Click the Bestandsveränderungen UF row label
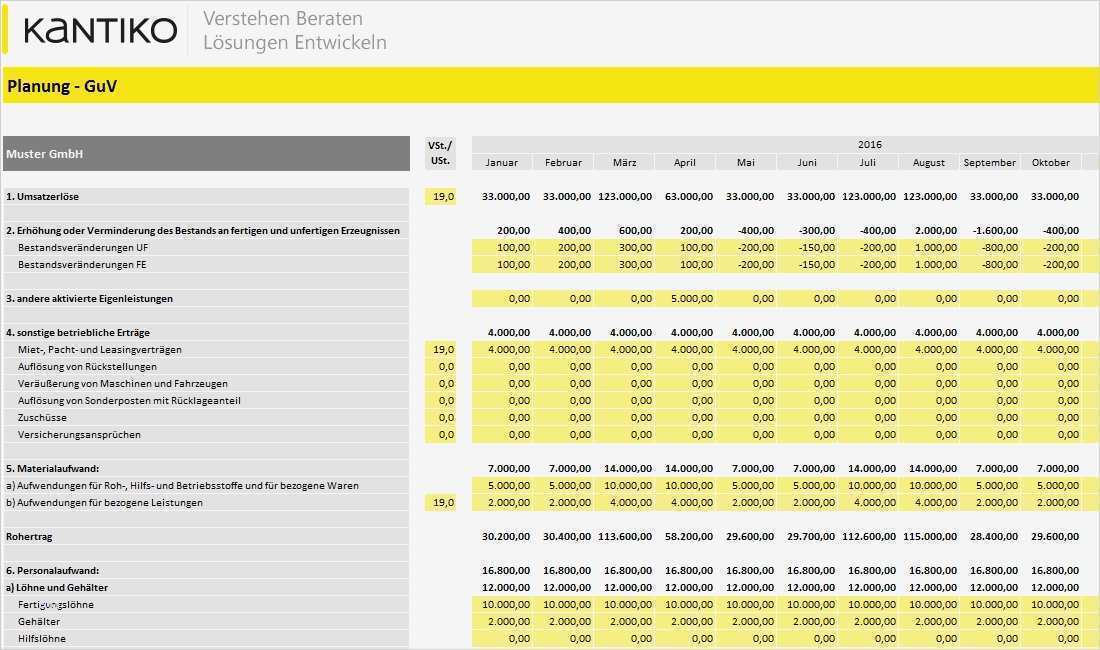The height and width of the screenshot is (650, 1100). [85, 247]
